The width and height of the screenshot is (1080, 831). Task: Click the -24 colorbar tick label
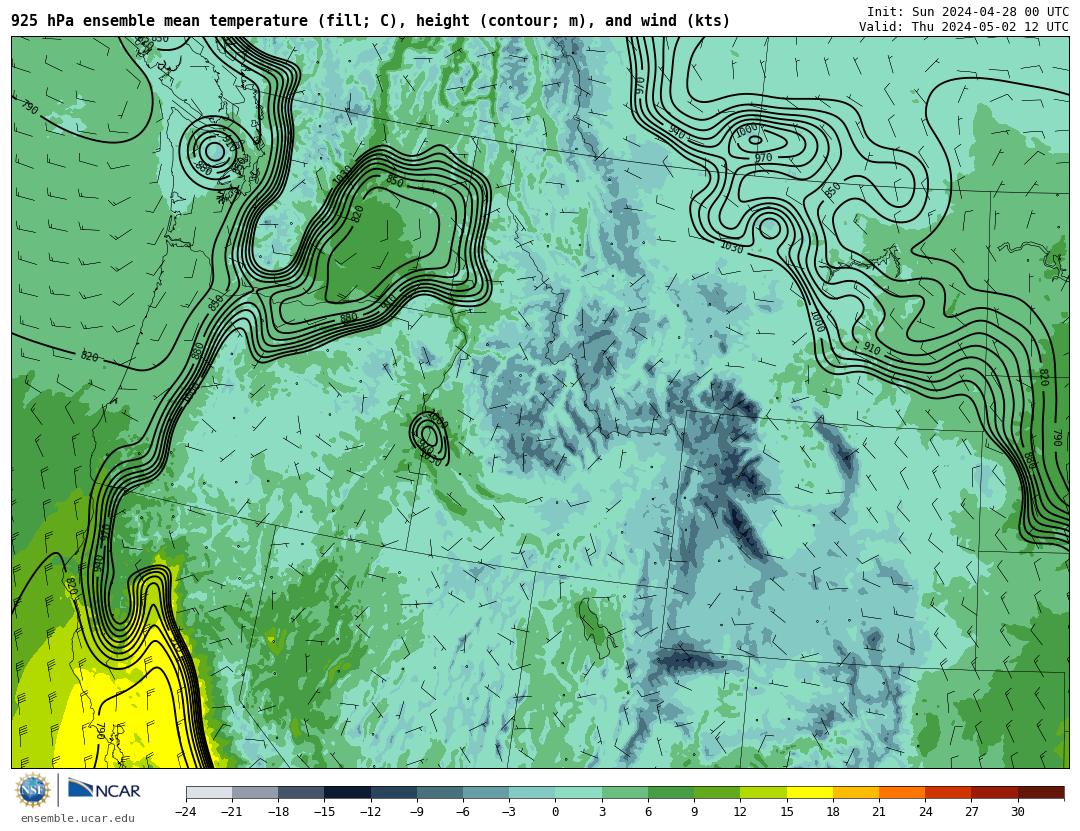click(x=185, y=812)
